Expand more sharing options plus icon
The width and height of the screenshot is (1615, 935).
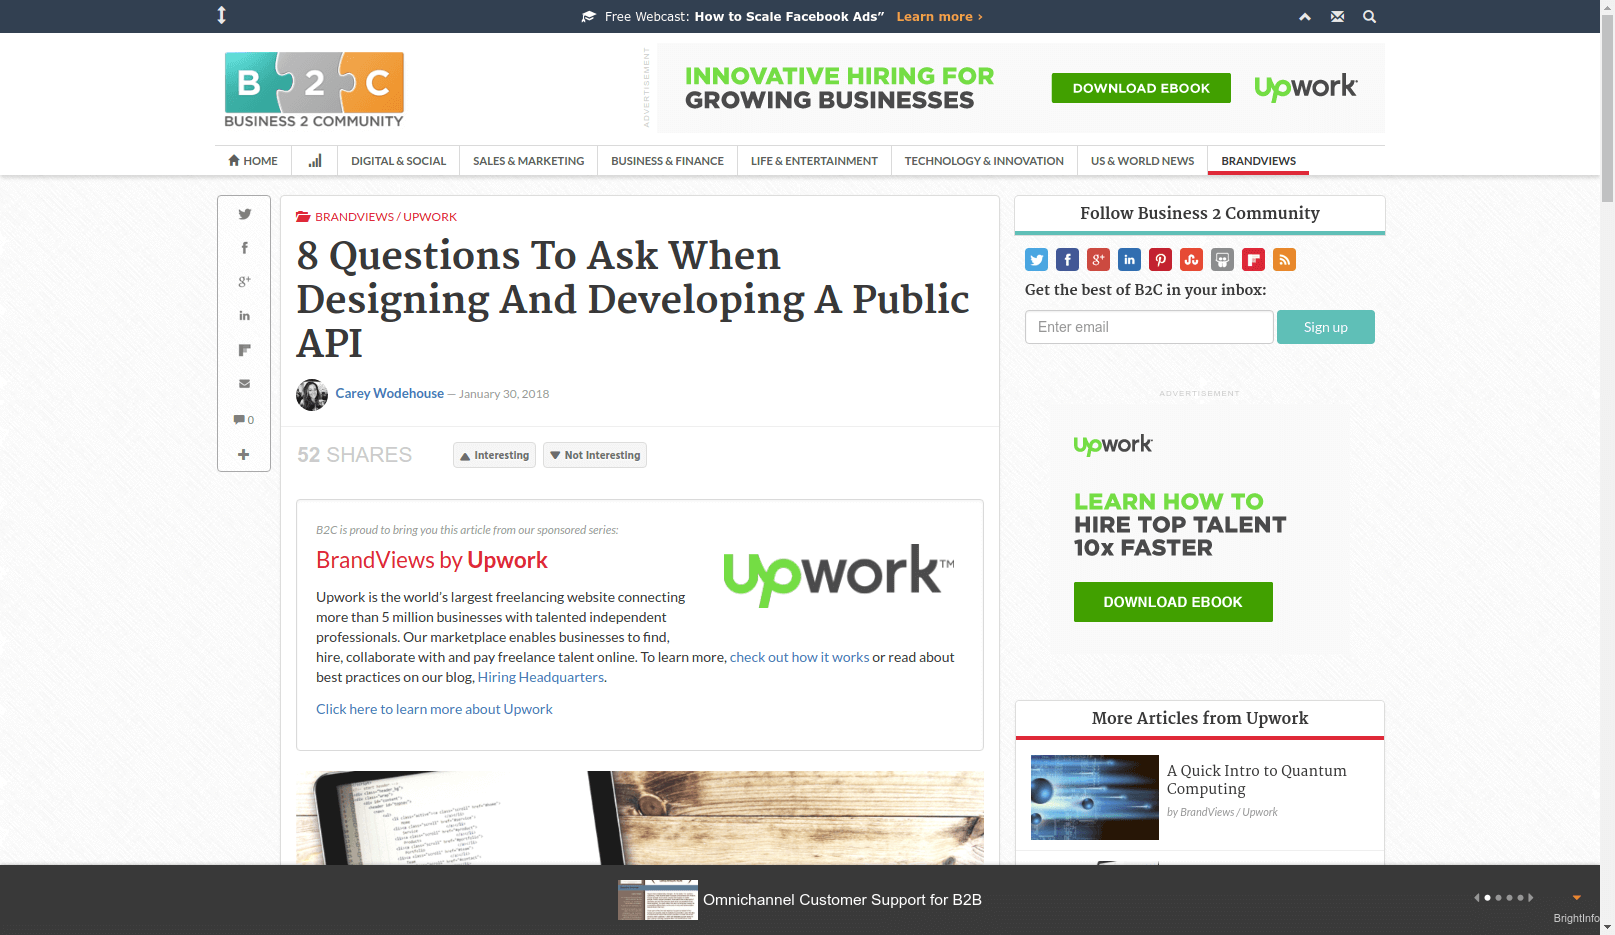244,454
